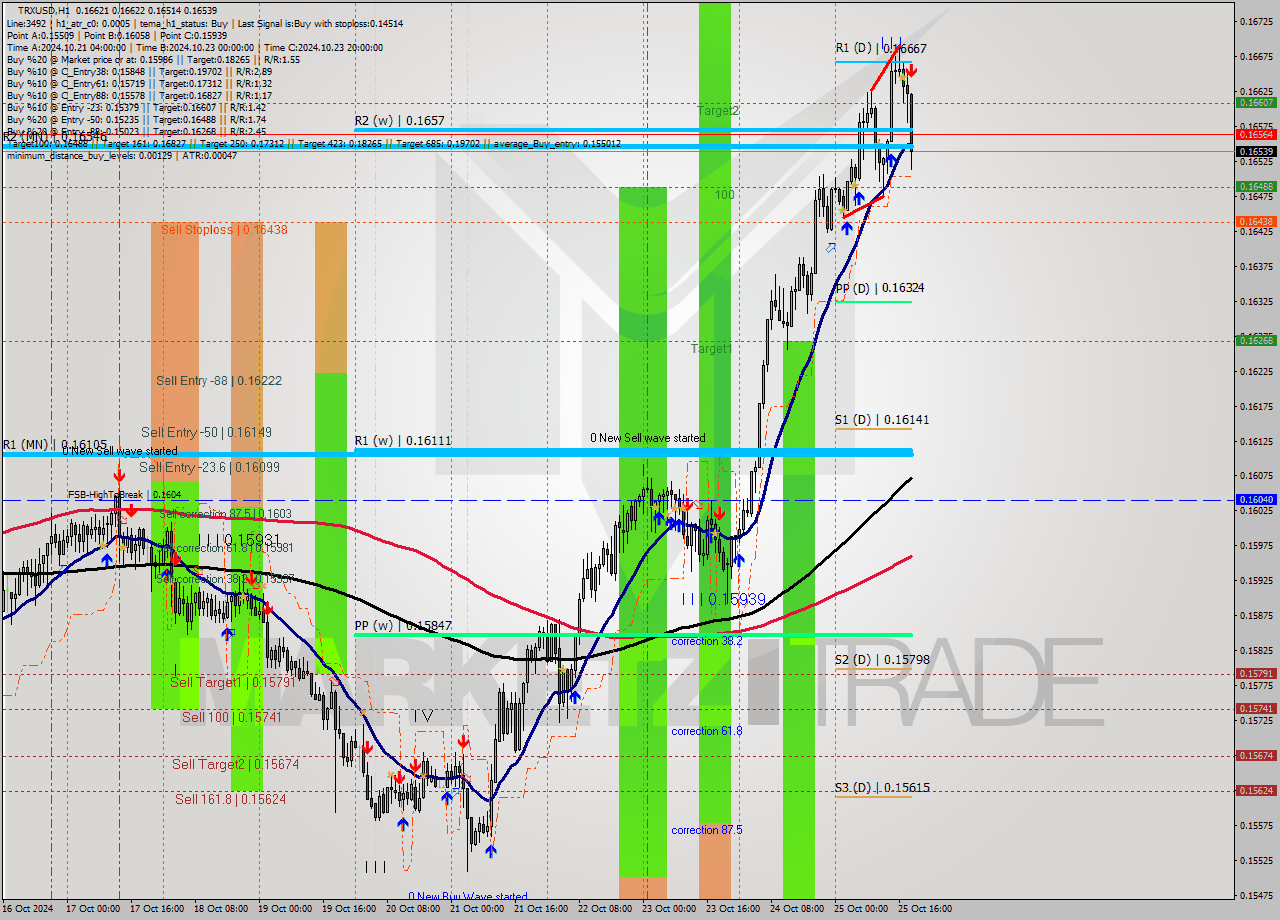Click the green 0.16488 price axis tag
Screen dimensions: 1280x920
(x=1256, y=186)
